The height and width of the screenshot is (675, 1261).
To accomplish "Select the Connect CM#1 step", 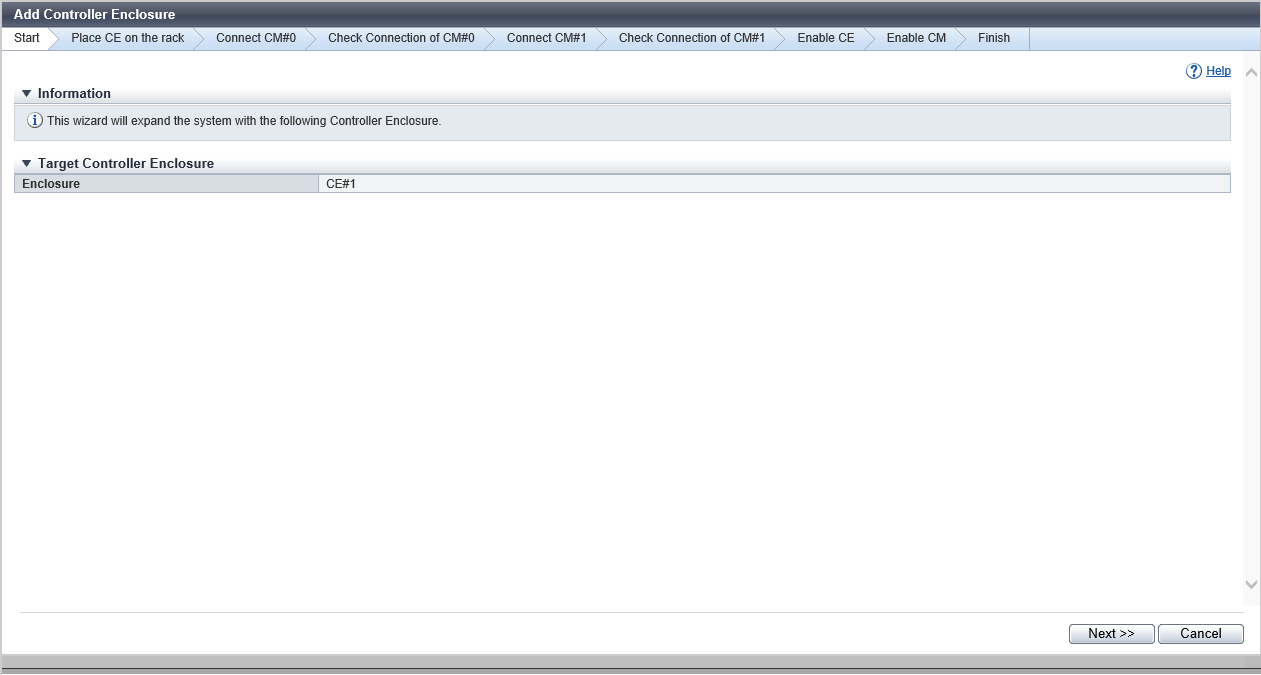I will (x=546, y=39).
